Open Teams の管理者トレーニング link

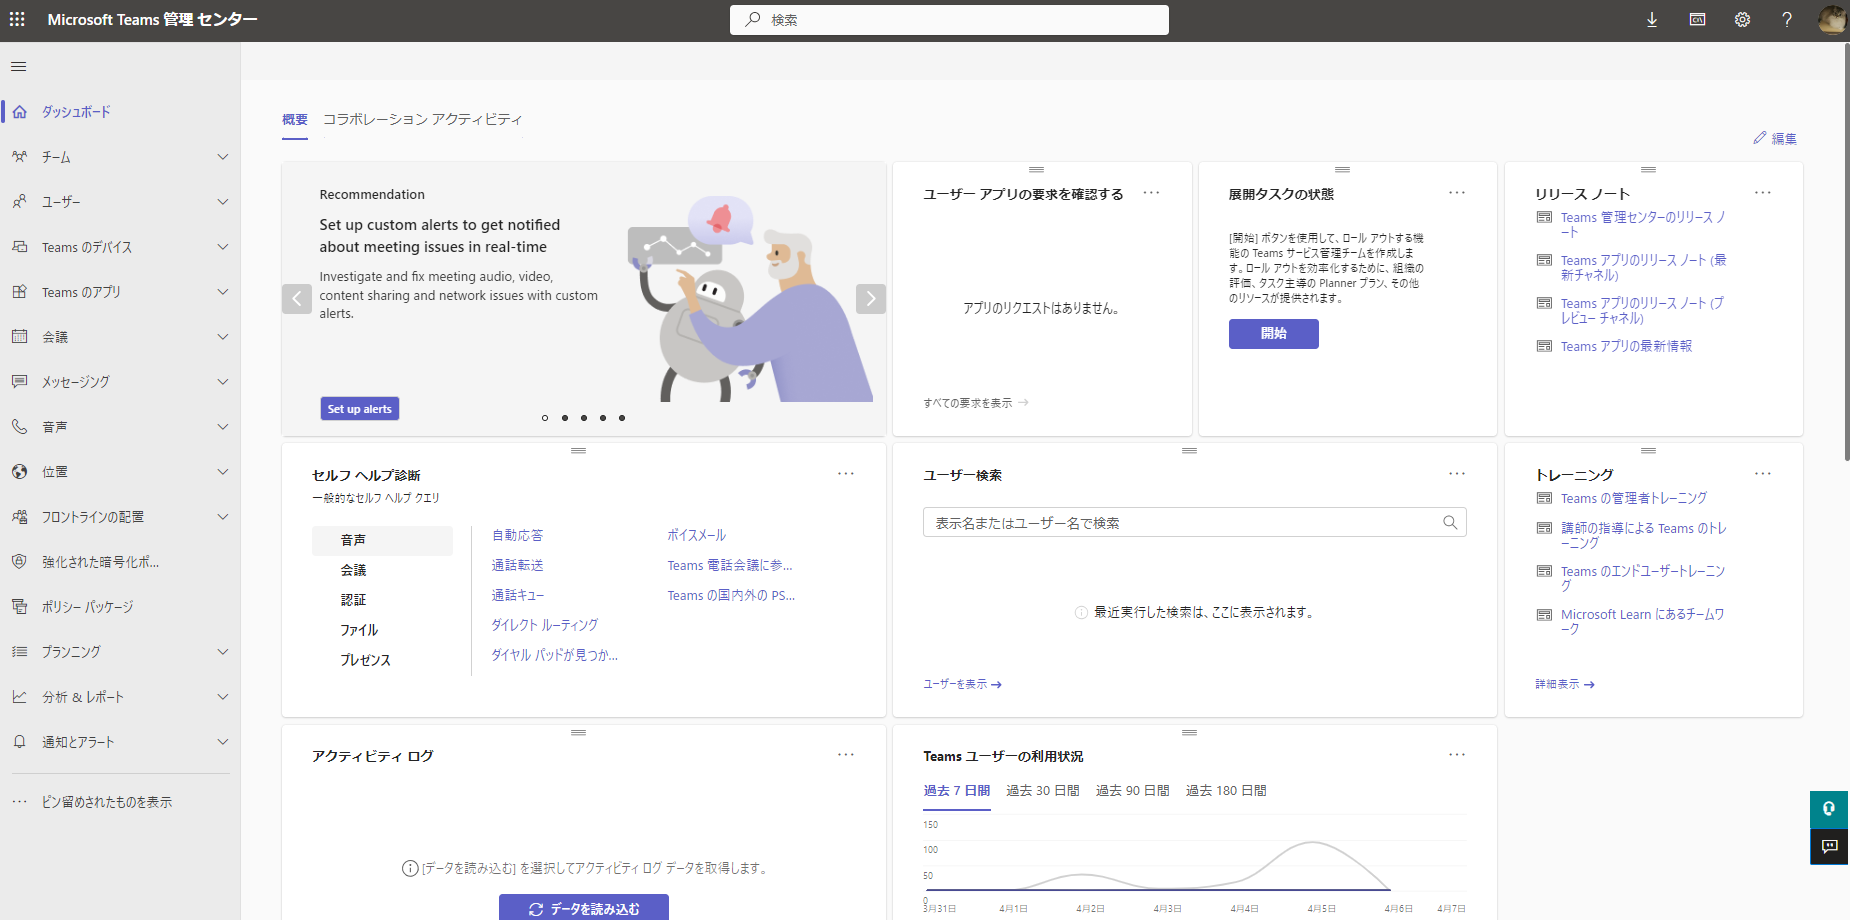1634,499
